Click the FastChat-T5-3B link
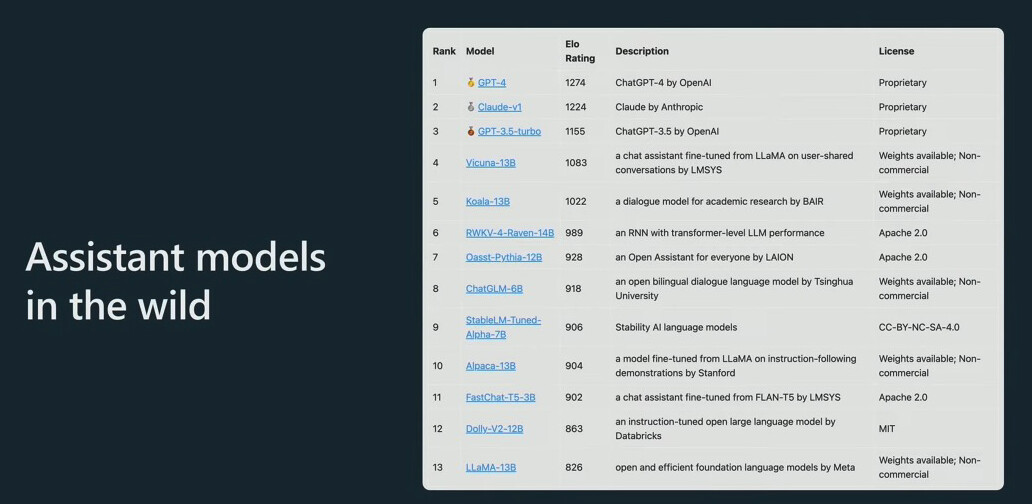 [x=501, y=397]
